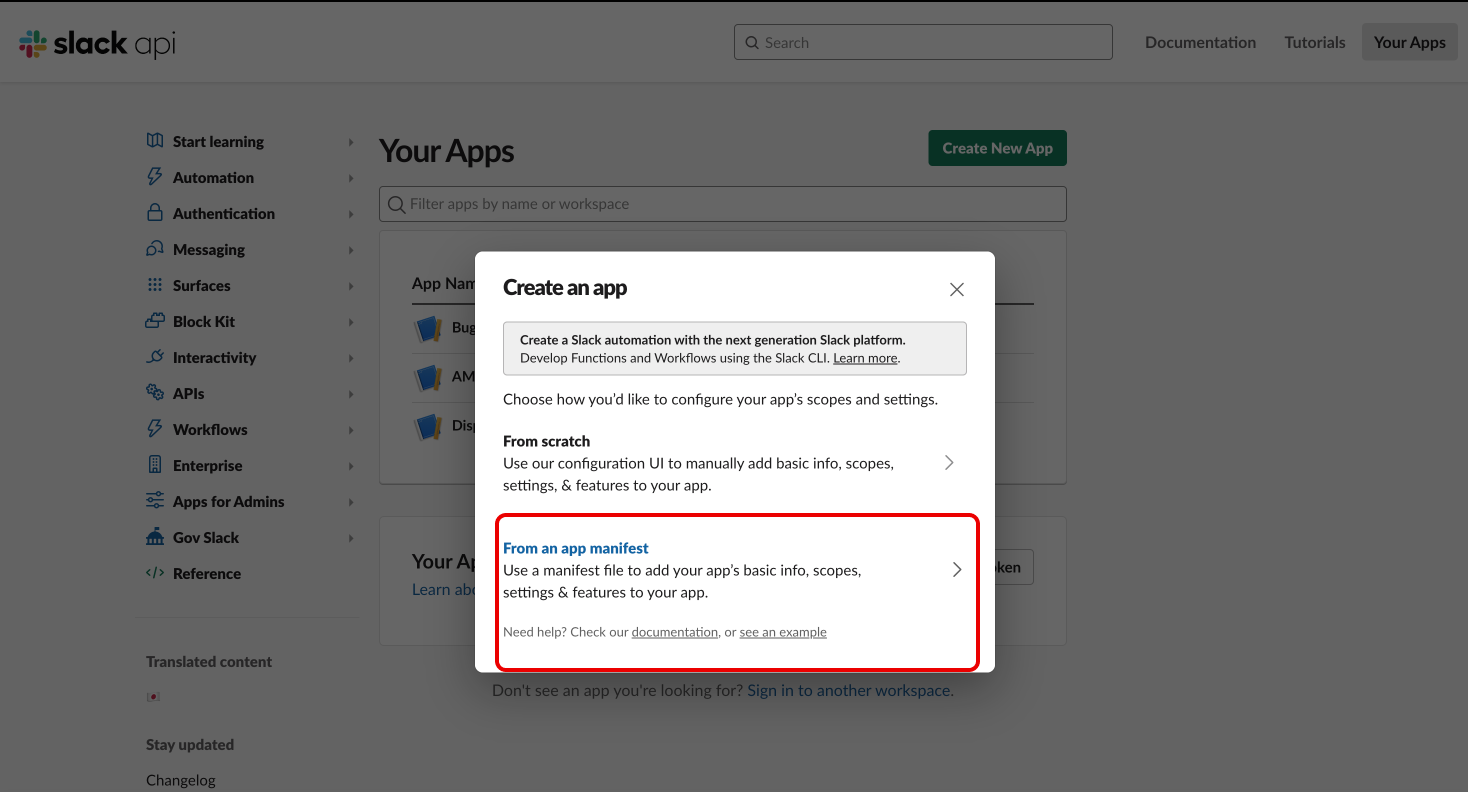Click the Your Apps page heading

[x=447, y=151]
